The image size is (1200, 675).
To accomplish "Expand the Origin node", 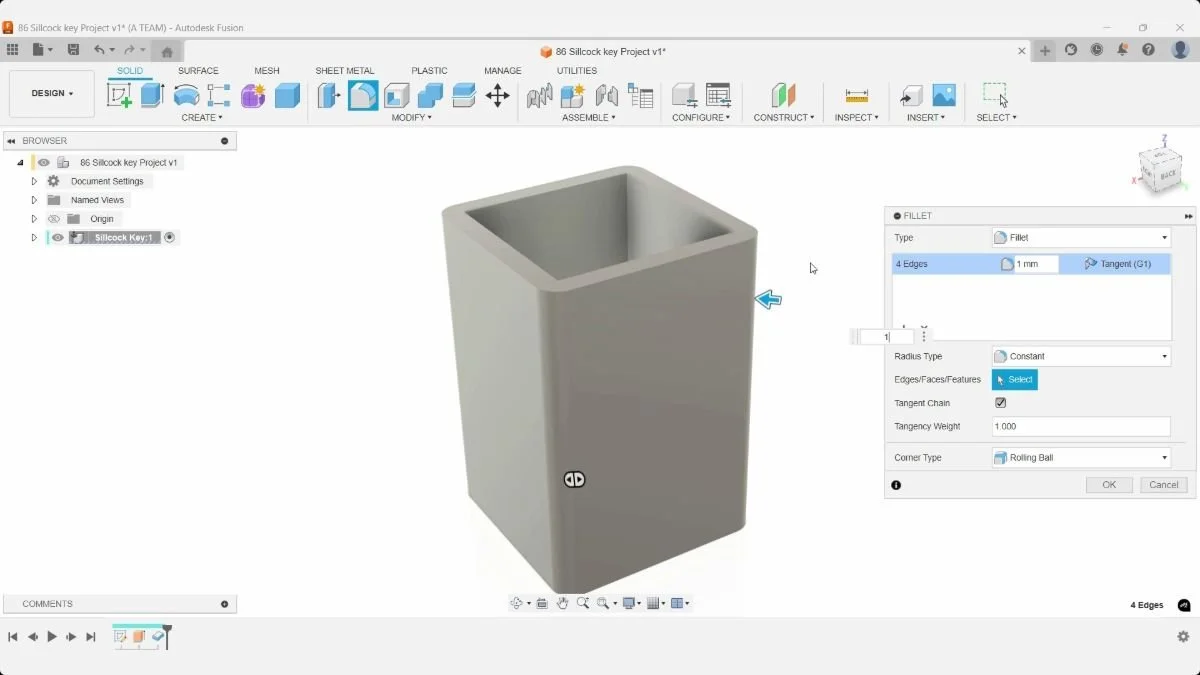I will click(x=34, y=219).
